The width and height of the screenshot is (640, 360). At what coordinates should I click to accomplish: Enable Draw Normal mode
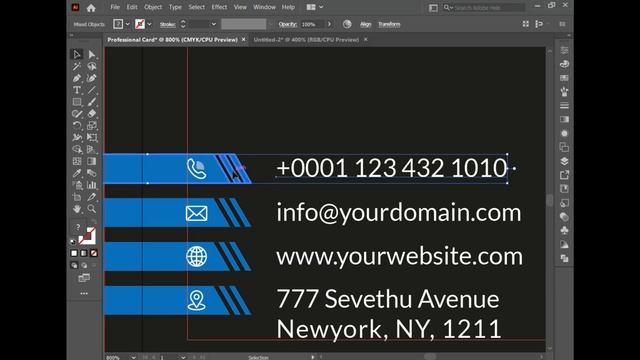pos(74,265)
